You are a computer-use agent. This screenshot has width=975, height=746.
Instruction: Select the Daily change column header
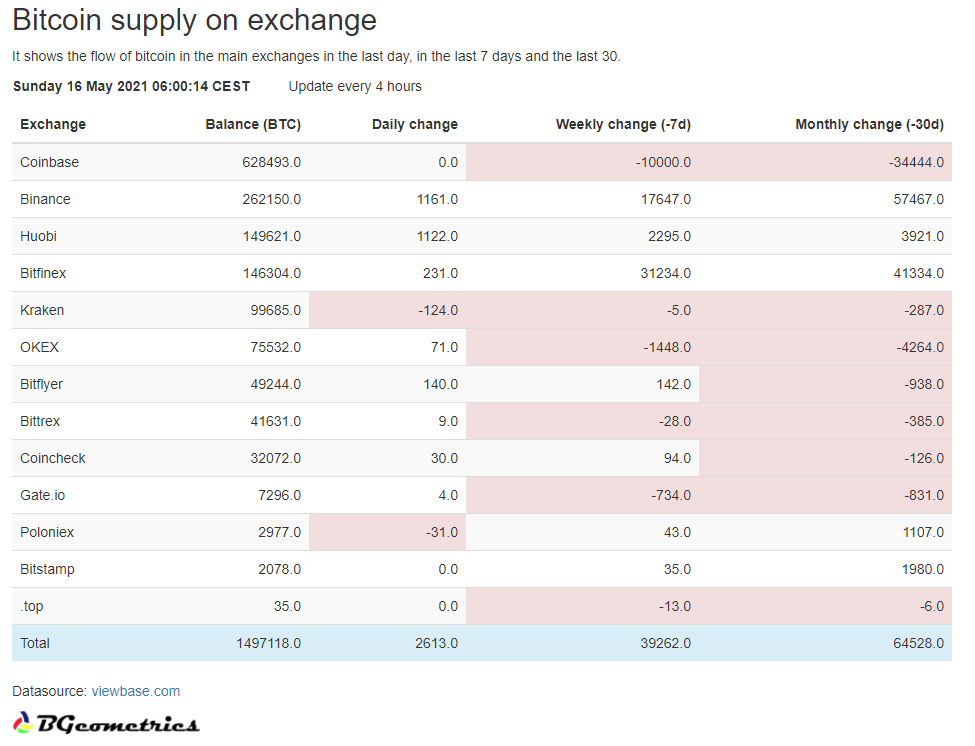414,125
